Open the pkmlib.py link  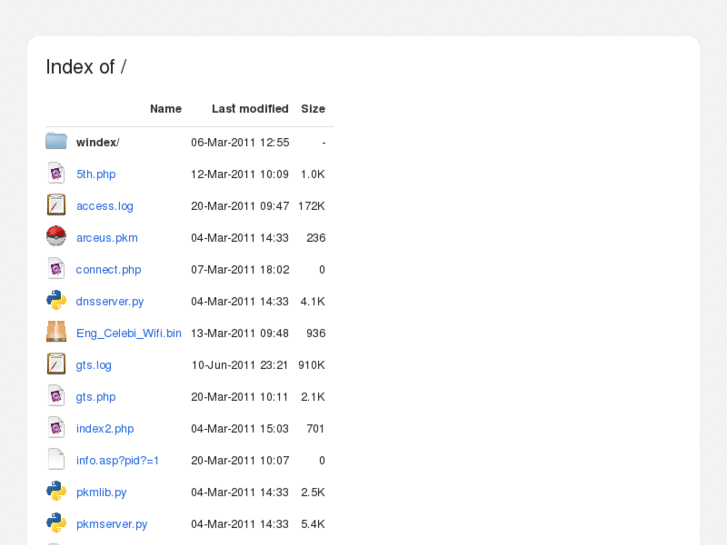(101, 493)
